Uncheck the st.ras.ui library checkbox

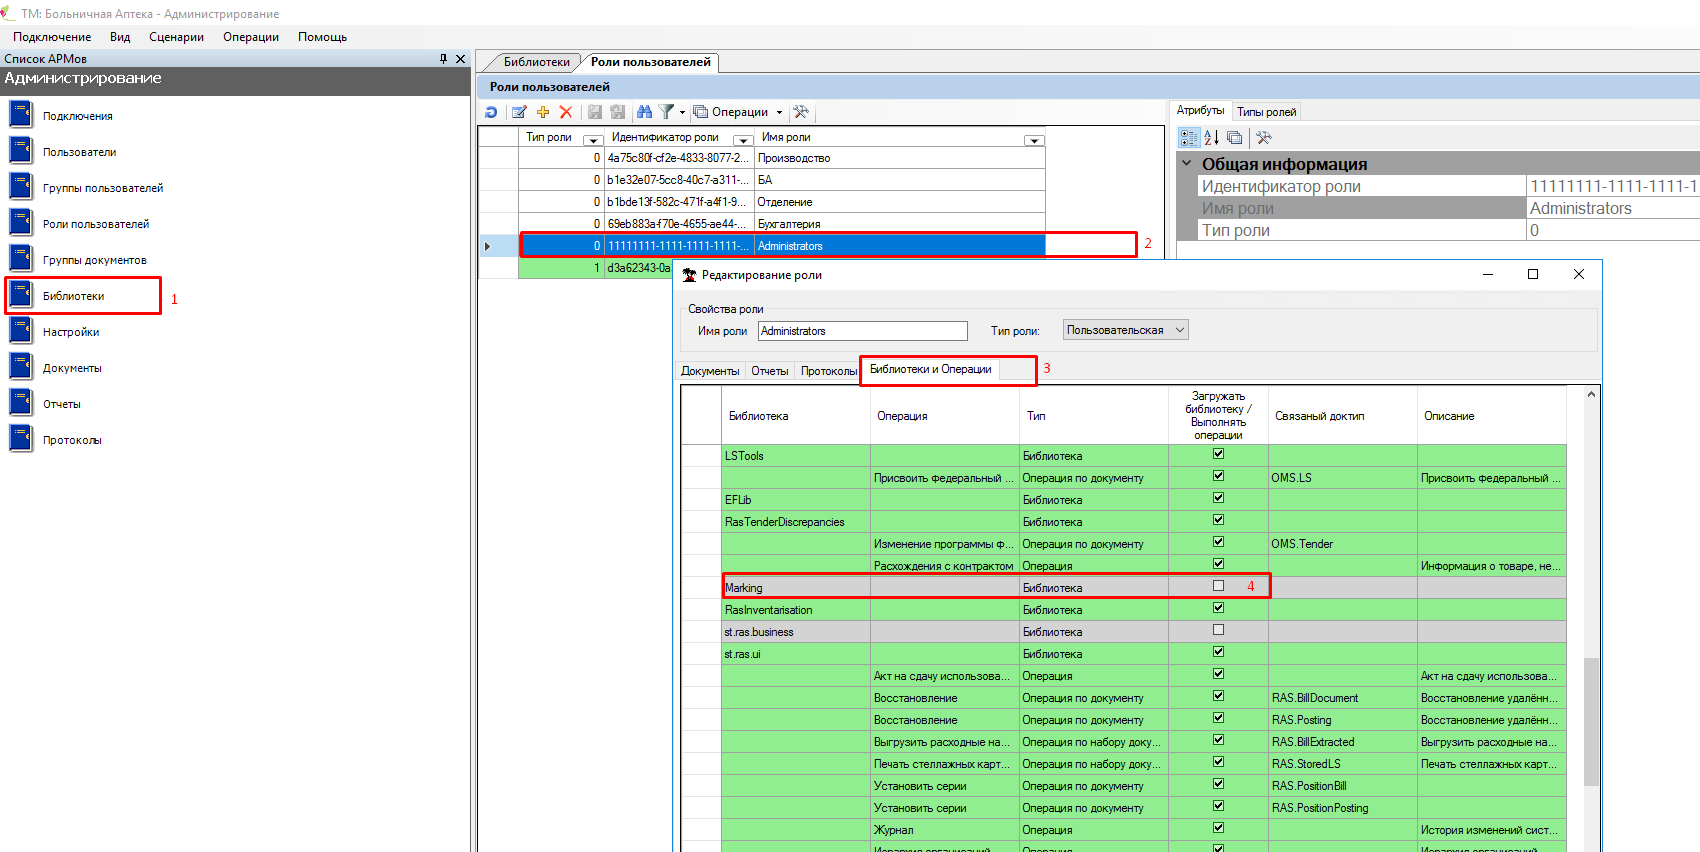[1218, 652]
